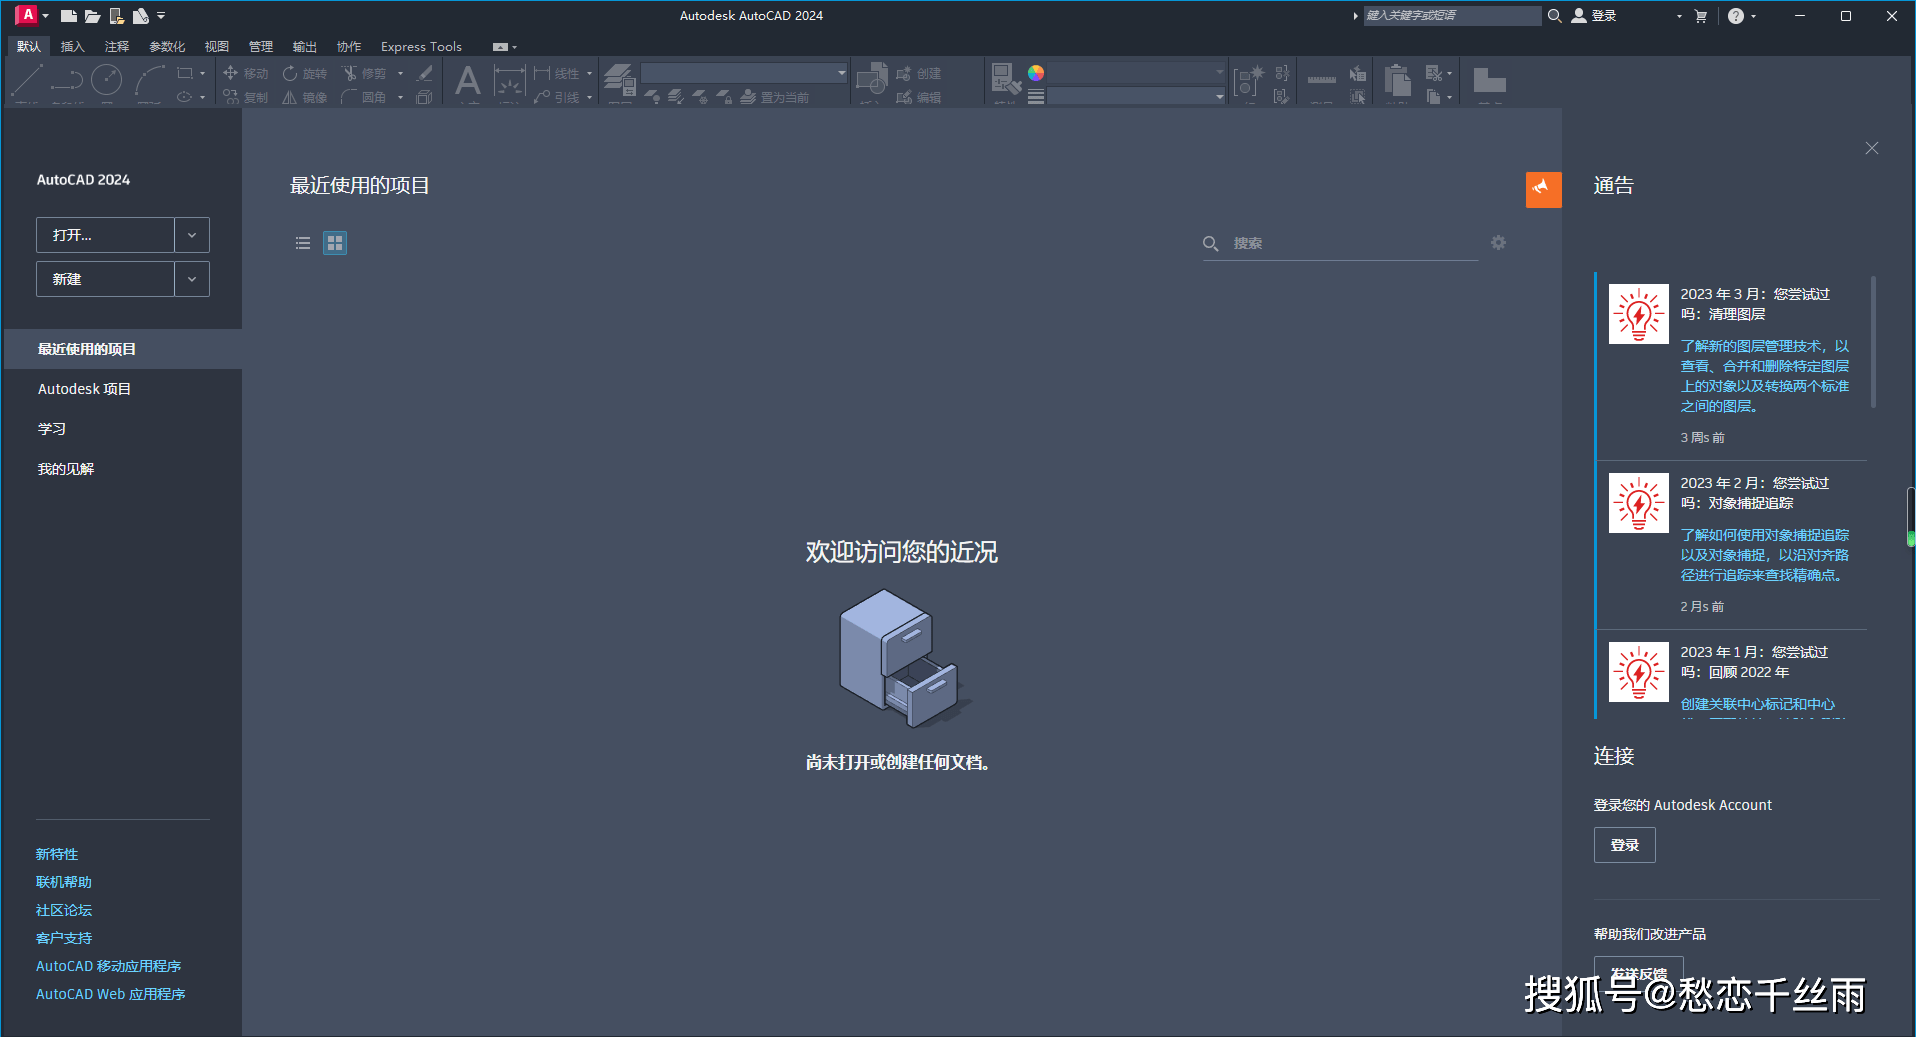Click the Measure ruler icon

tap(1321, 79)
